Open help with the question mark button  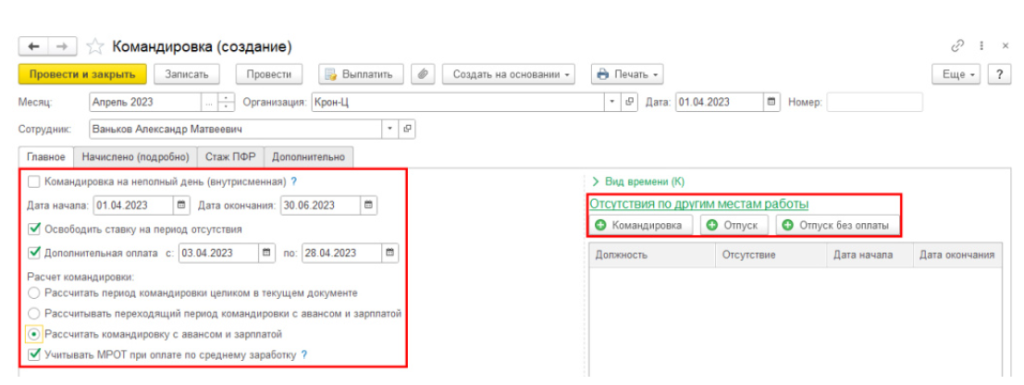point(999,74)
